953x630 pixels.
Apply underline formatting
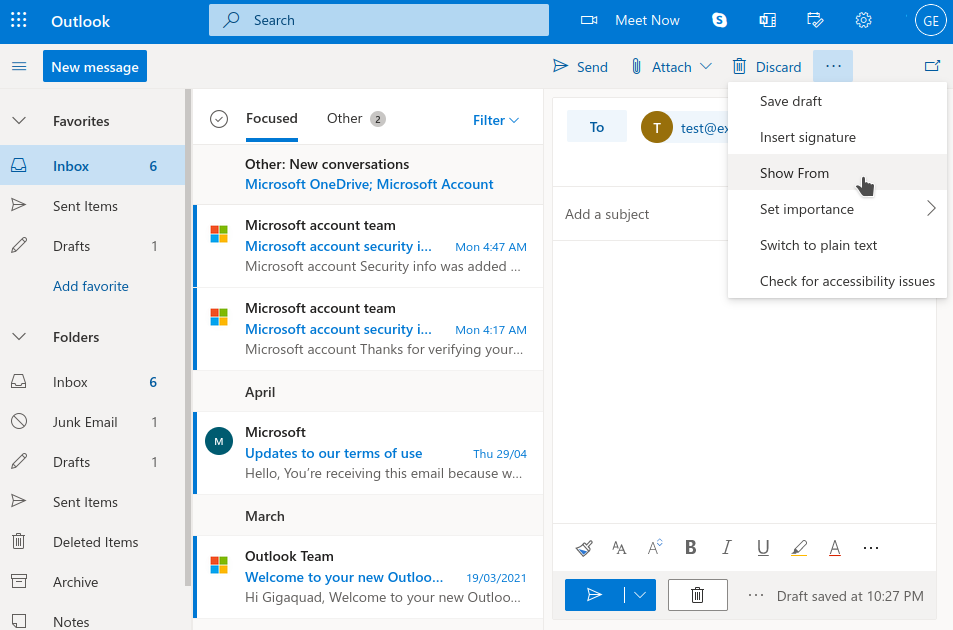point(762,547)
